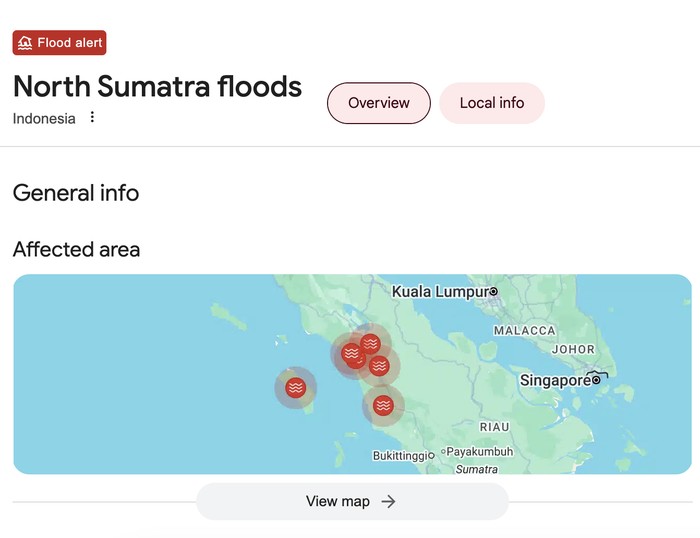Select the southernmost flood marker on the Sumatra coast

coord(383,405)
